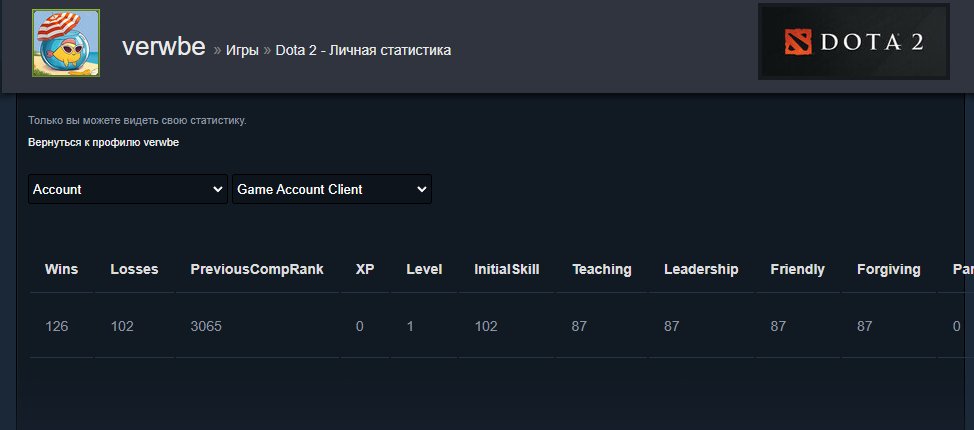Viewport: 974px width, 430px height.
Task: Click the text Только вы можете видеть свою статистику
Action: tap(137, 120)
